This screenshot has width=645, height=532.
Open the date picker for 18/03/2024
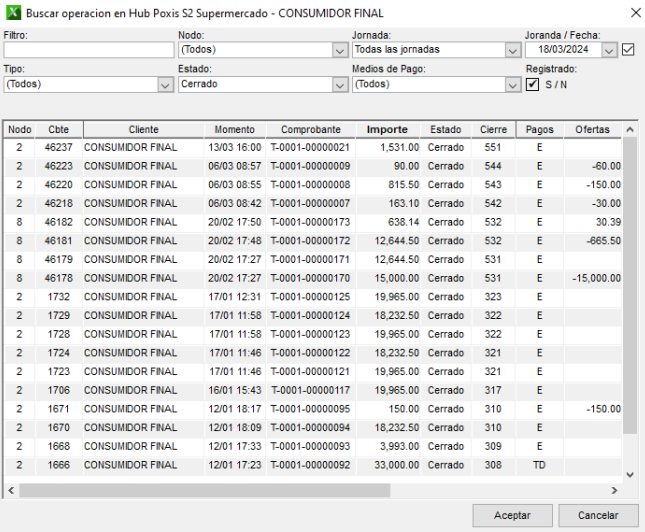pyautogui.click(x=609, y=50)
